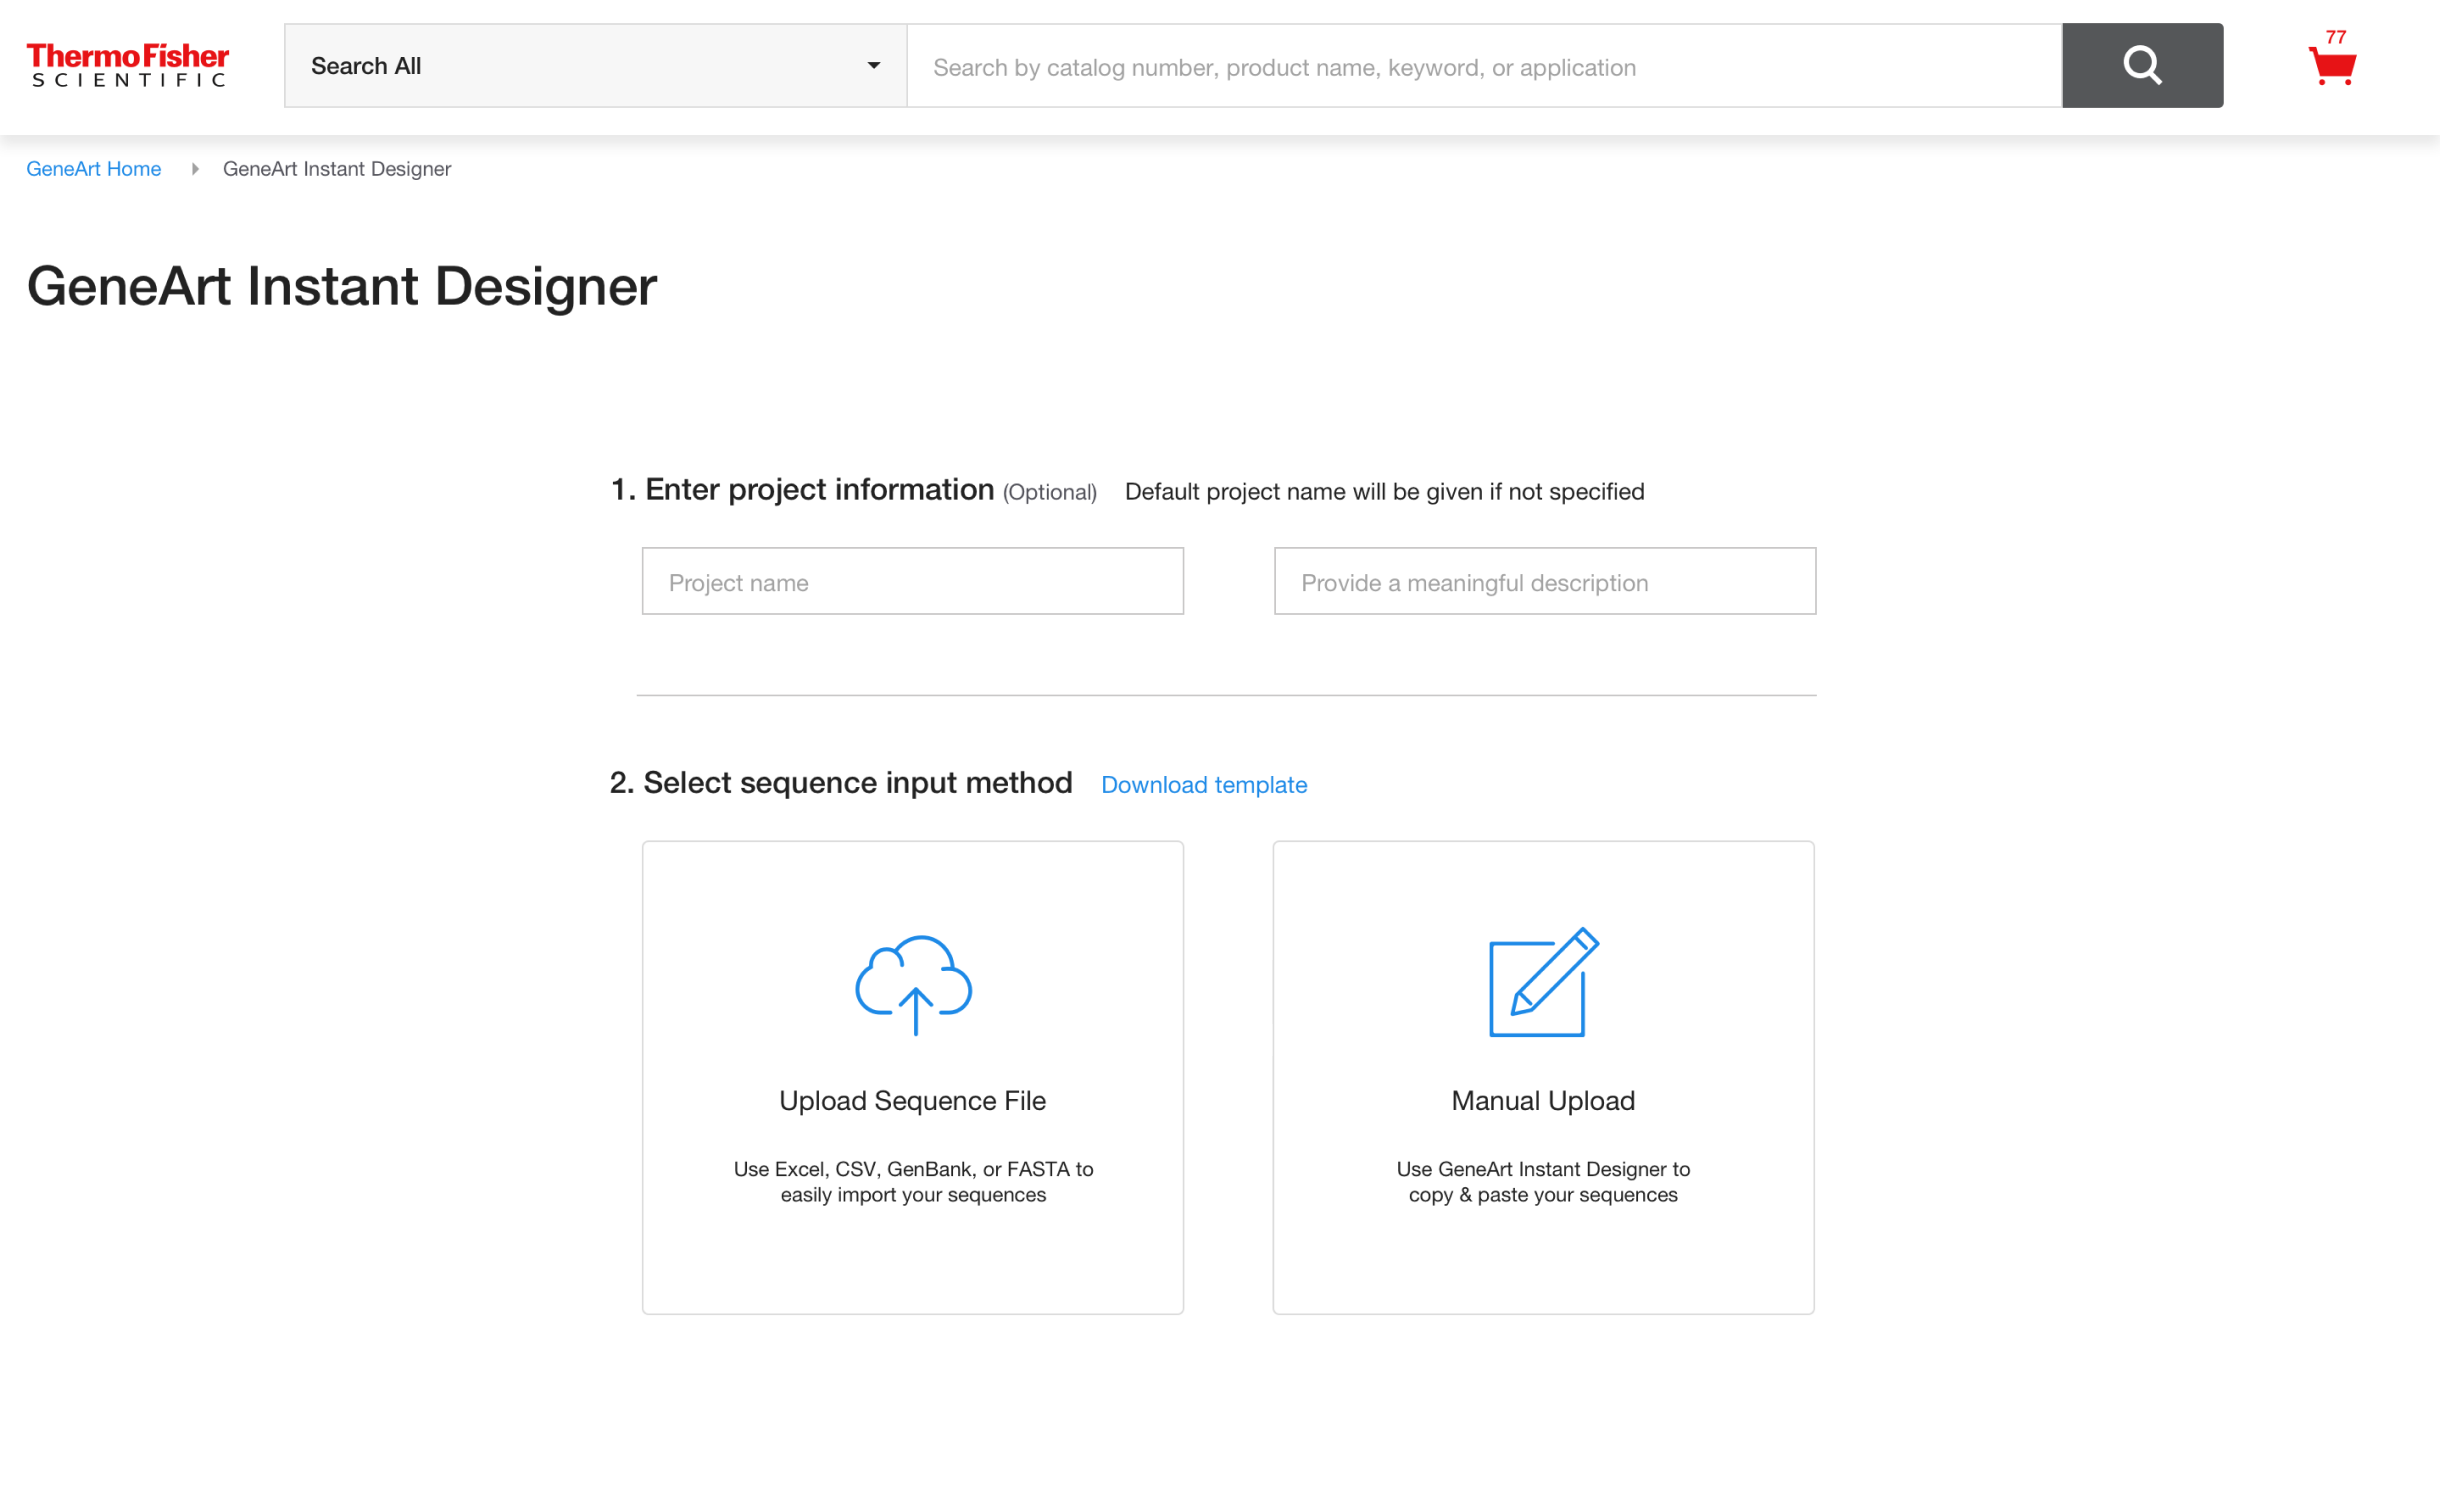Click 'Use Excel, CSV, GenBank, or FASTA' description

tap(913, 1182)
